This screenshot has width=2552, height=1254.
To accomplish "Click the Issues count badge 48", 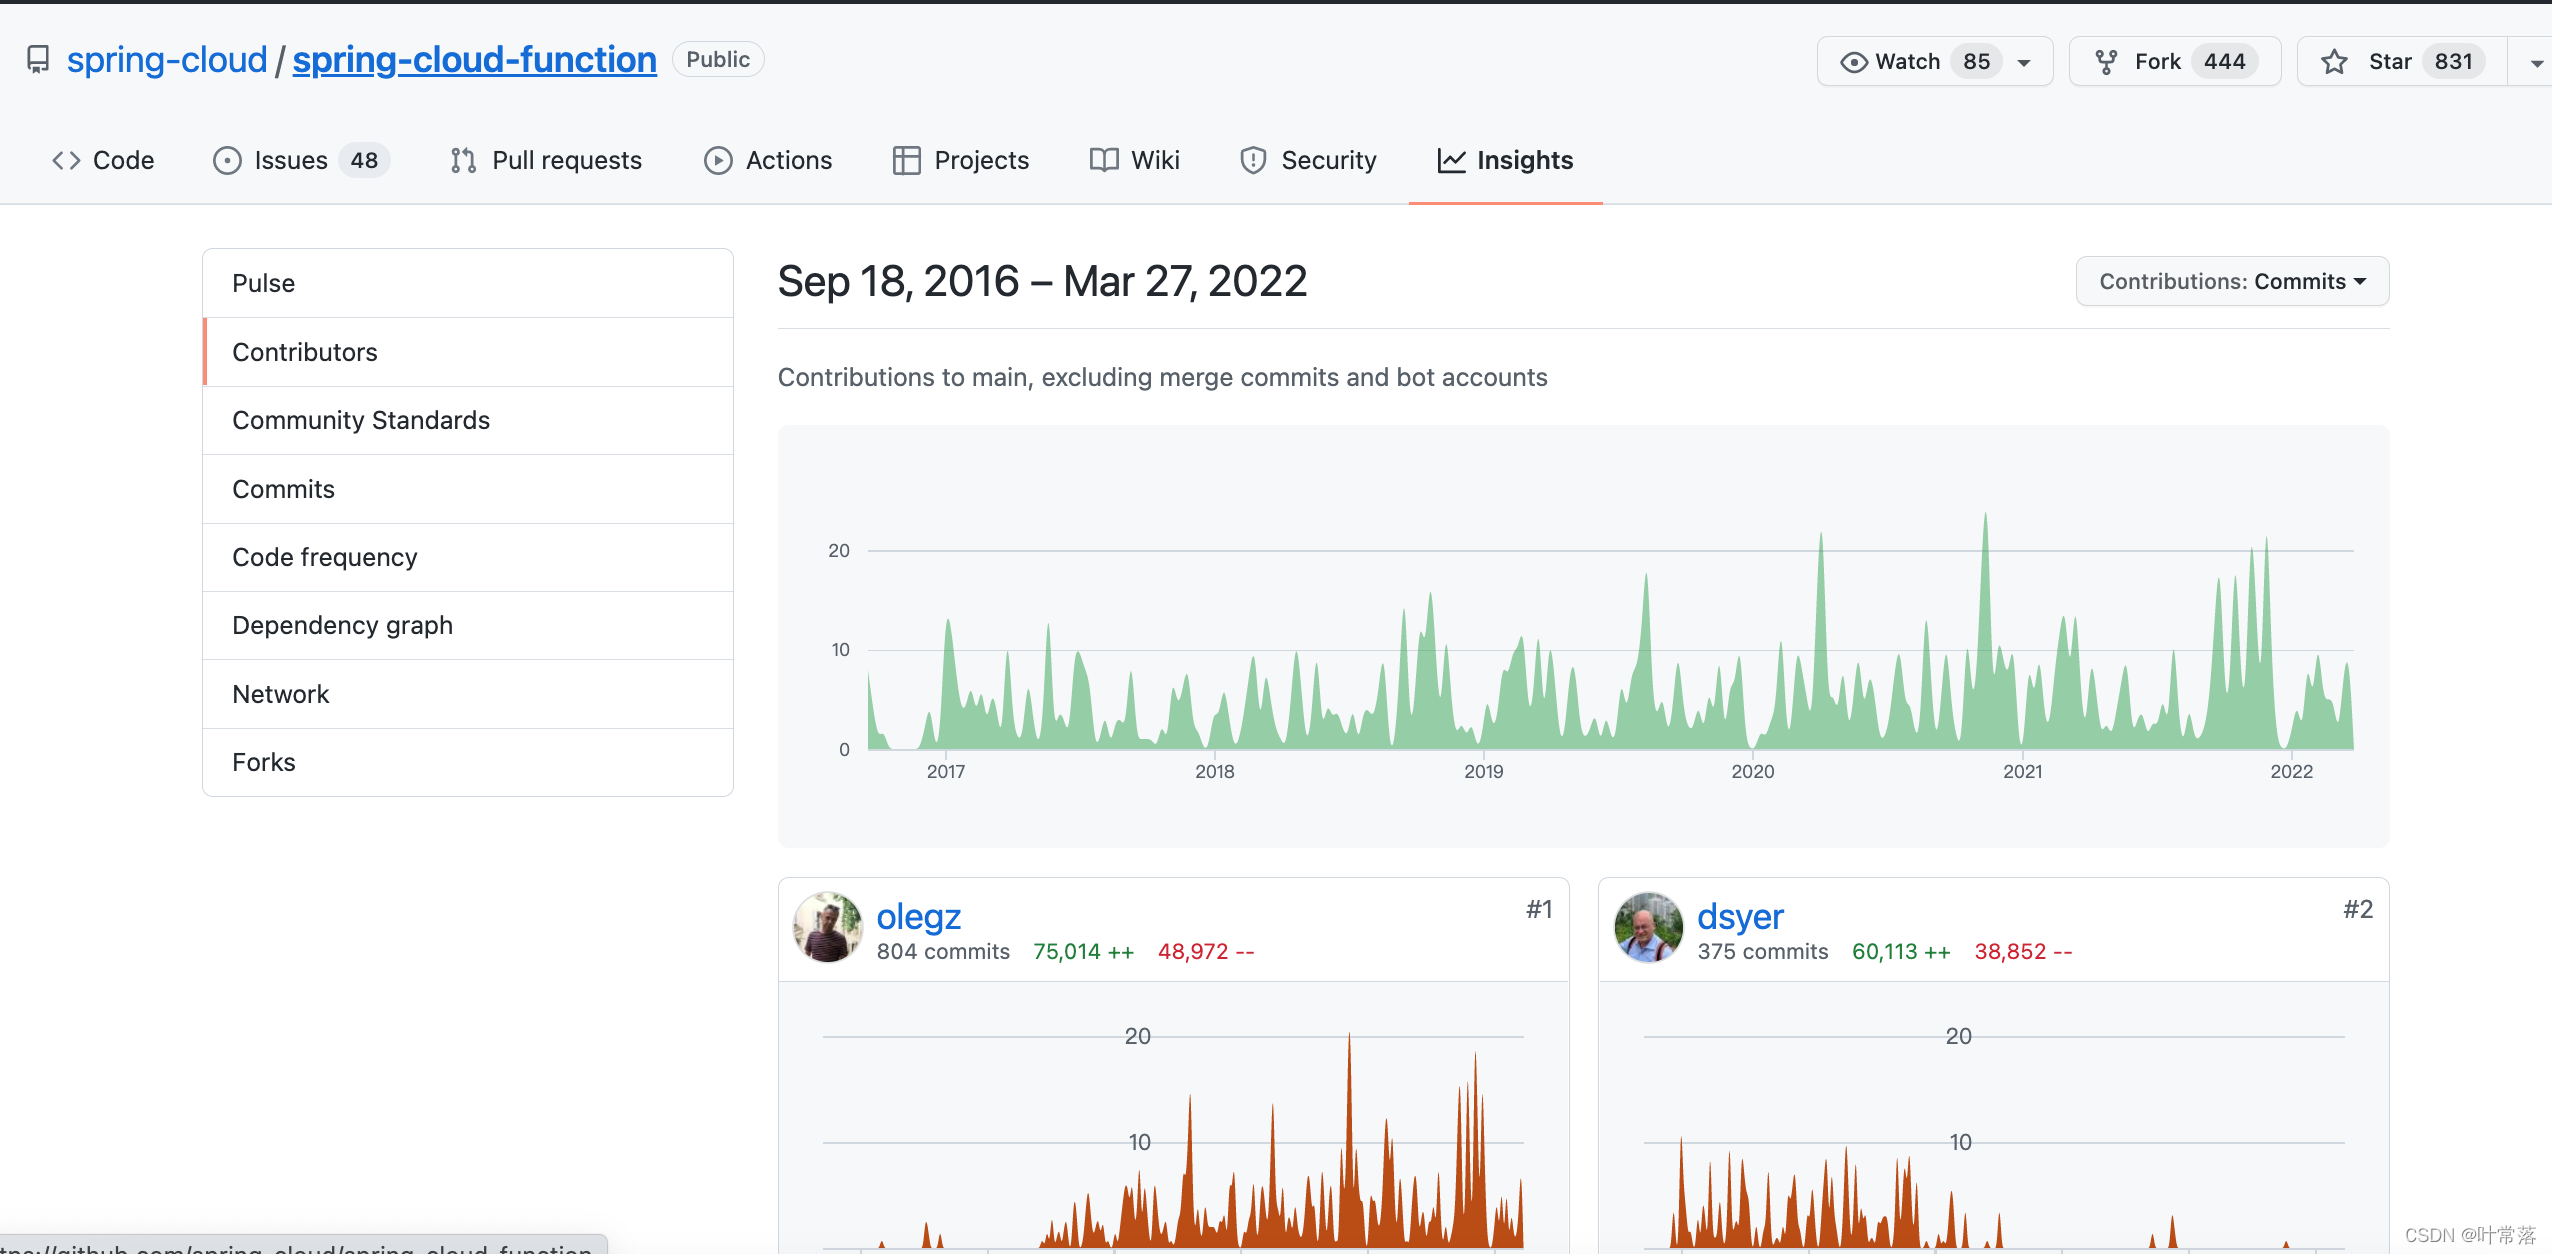I will (364, 160).
